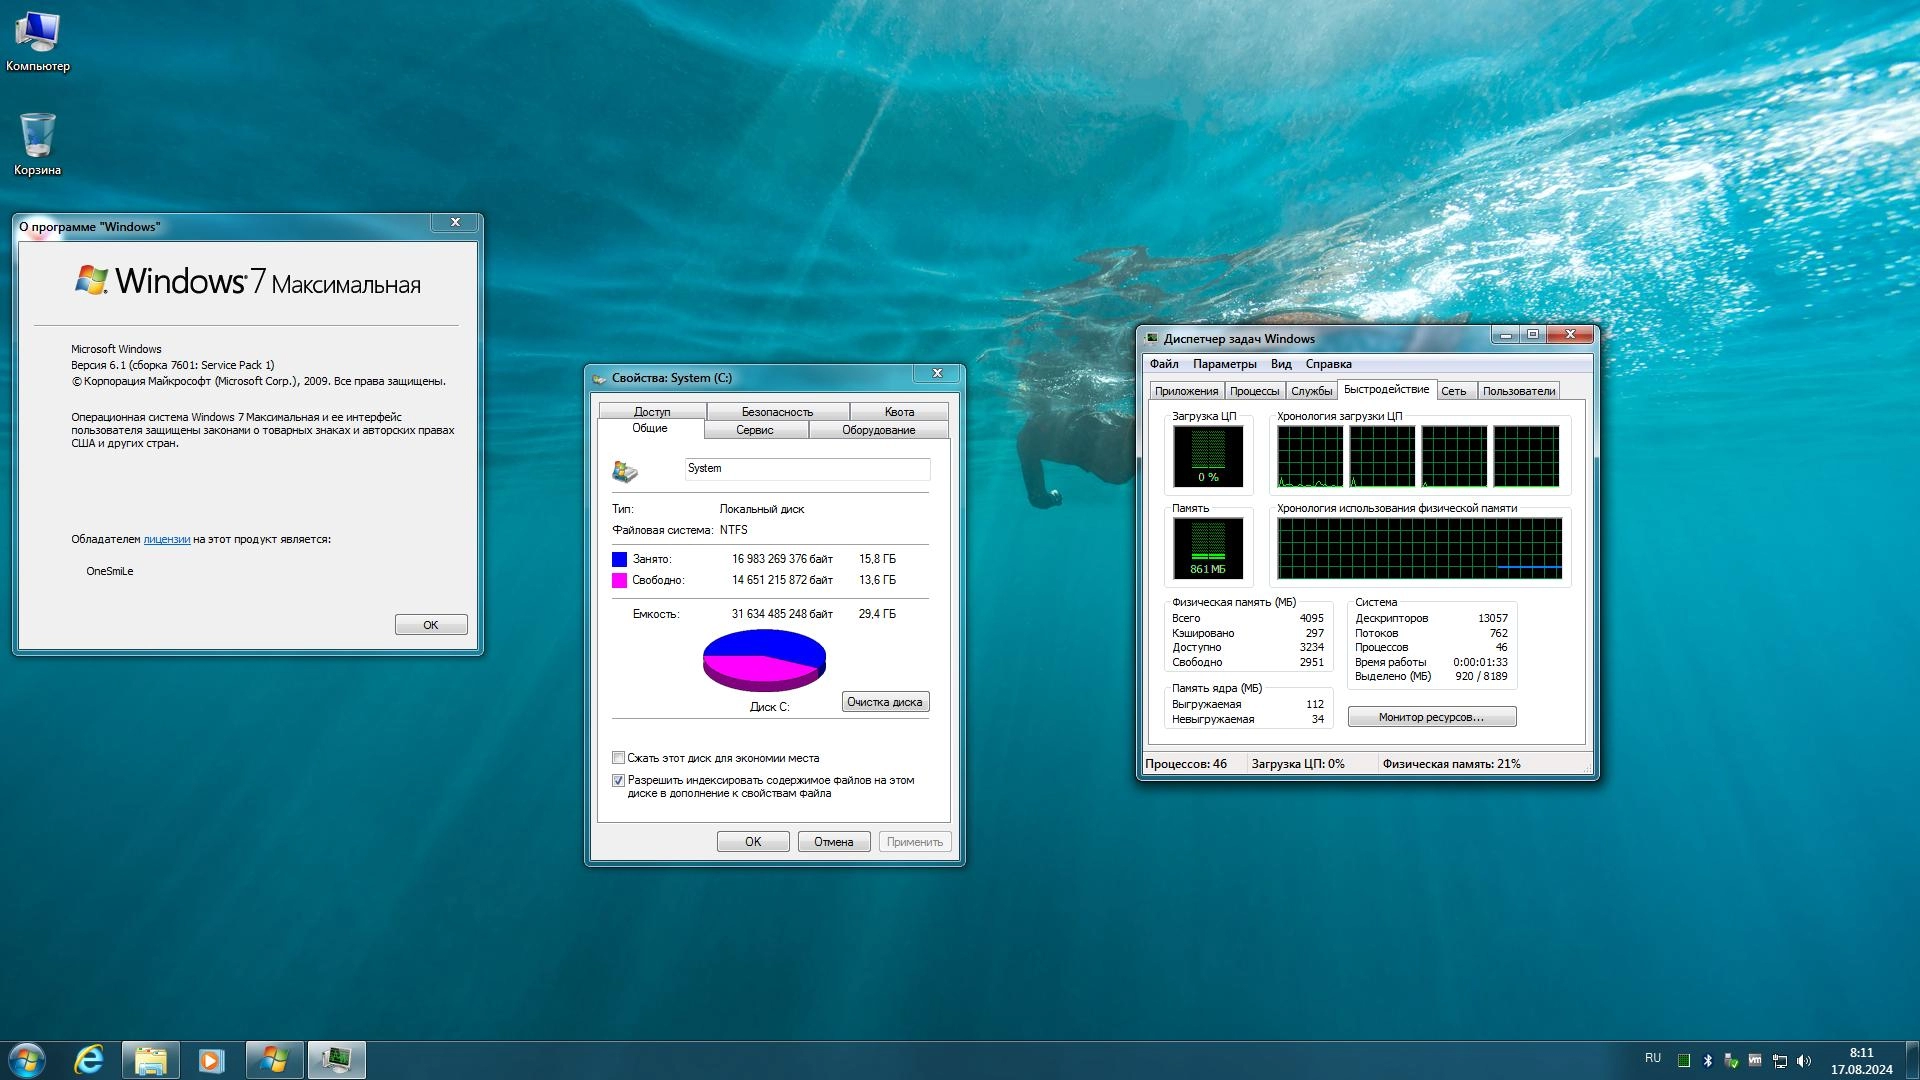
Task: Launch Internet Explorer from taskbar
Action: coord(90,1060)
